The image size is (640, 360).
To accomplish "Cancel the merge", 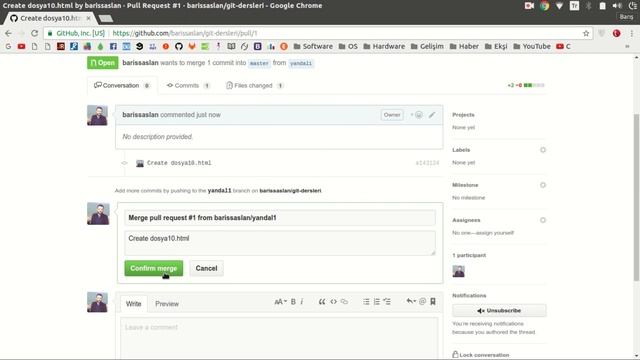I will click(206, 268).
